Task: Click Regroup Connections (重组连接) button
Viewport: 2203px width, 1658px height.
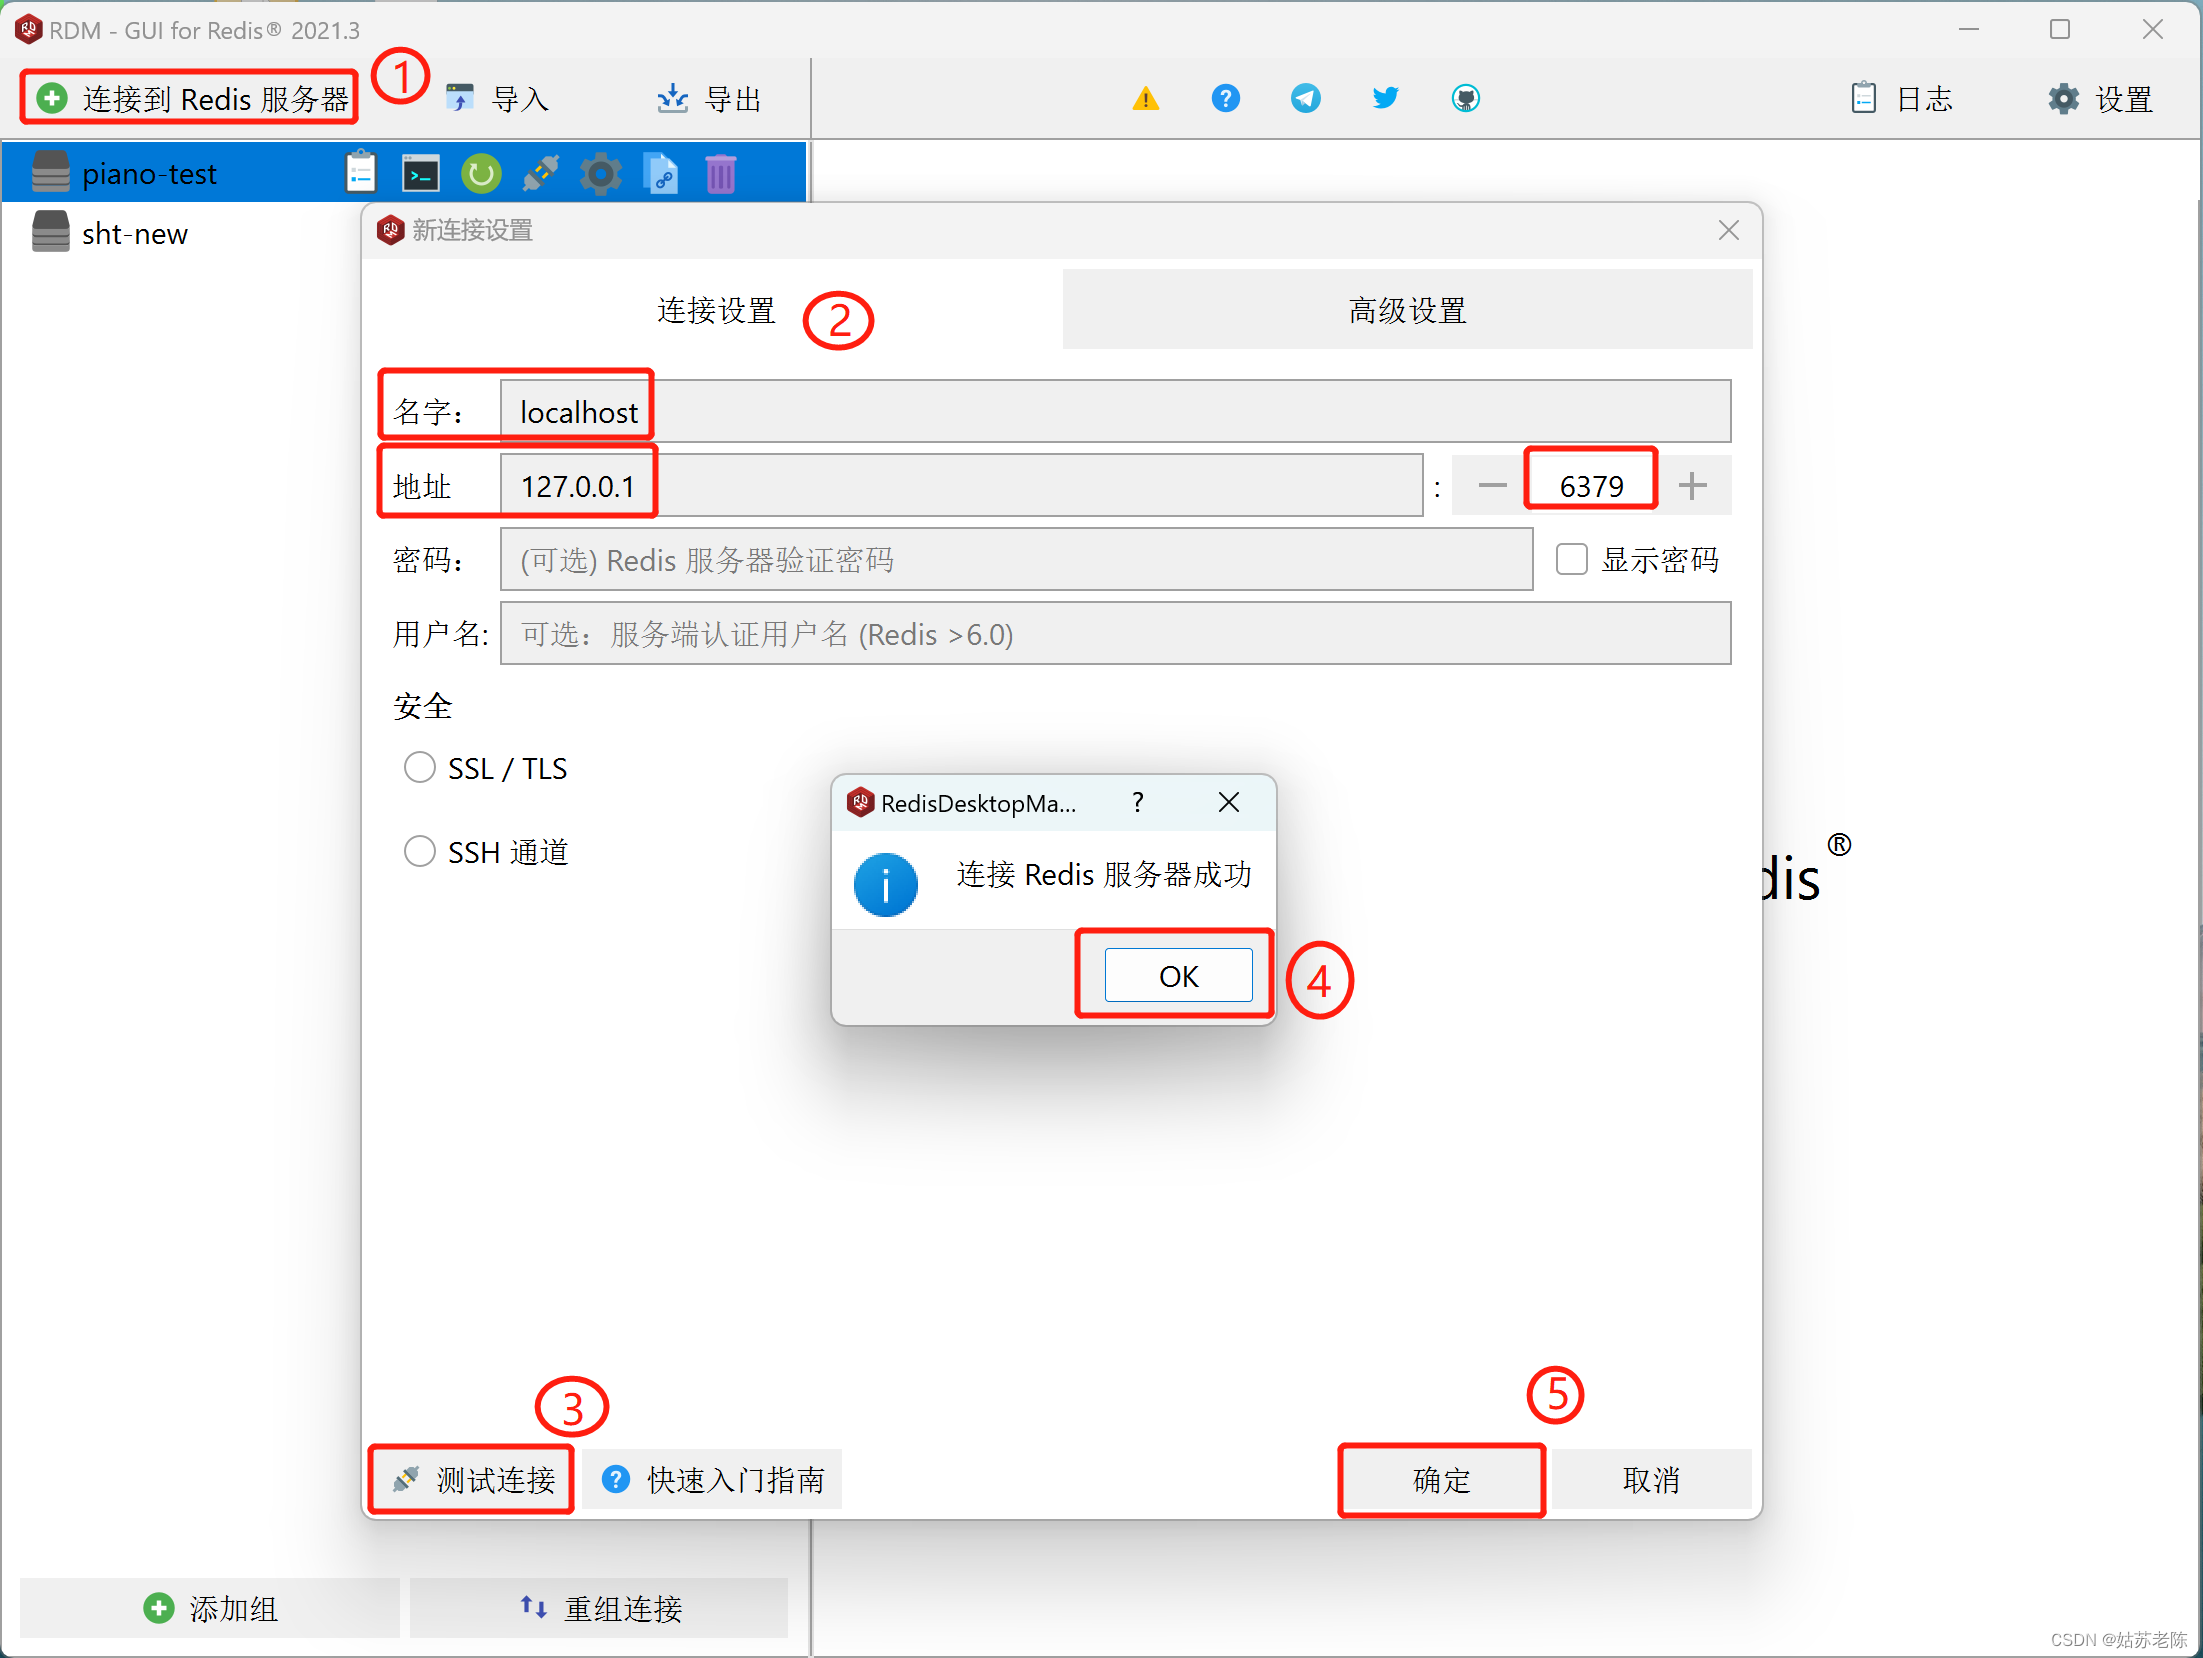Action: click(599, 1608)
